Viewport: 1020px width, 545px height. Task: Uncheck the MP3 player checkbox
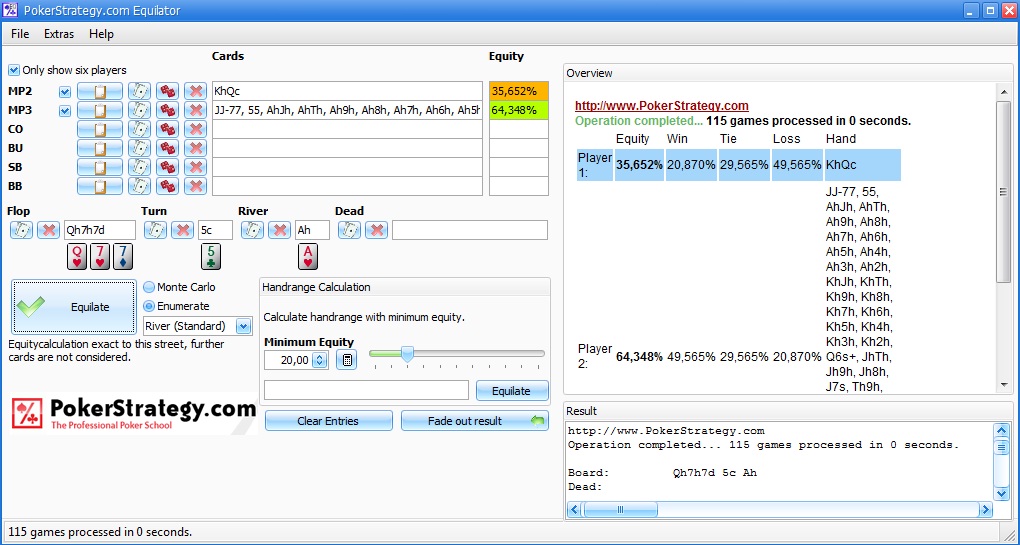click(x=64, y=111)
